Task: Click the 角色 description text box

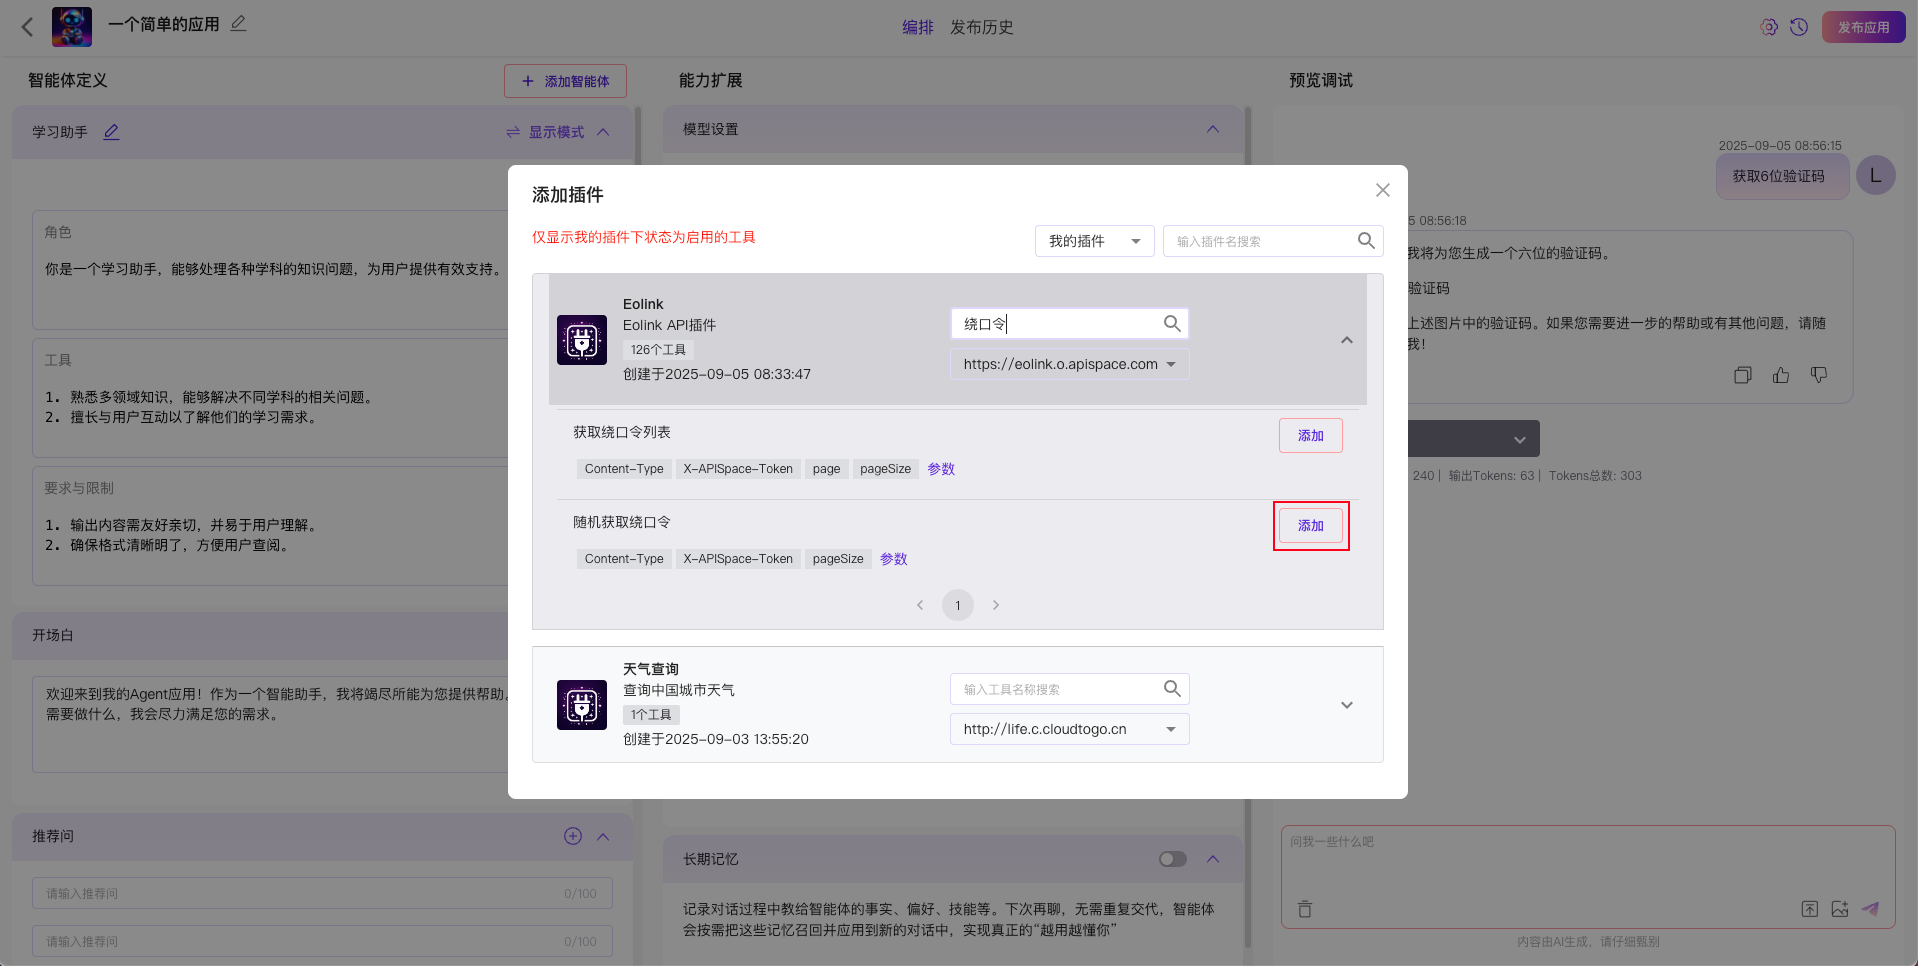Action: [x=270, y=270]
